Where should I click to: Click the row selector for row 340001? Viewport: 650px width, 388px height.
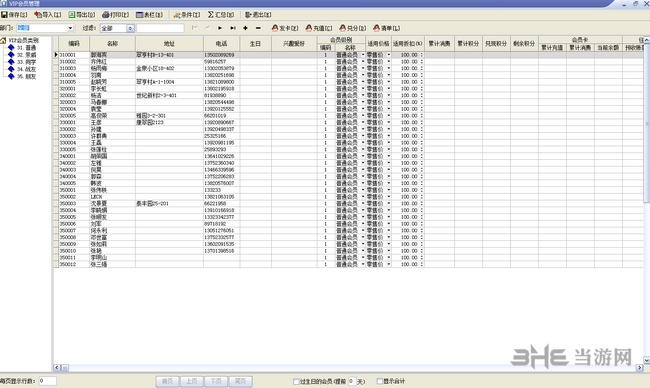click(56, 156)
